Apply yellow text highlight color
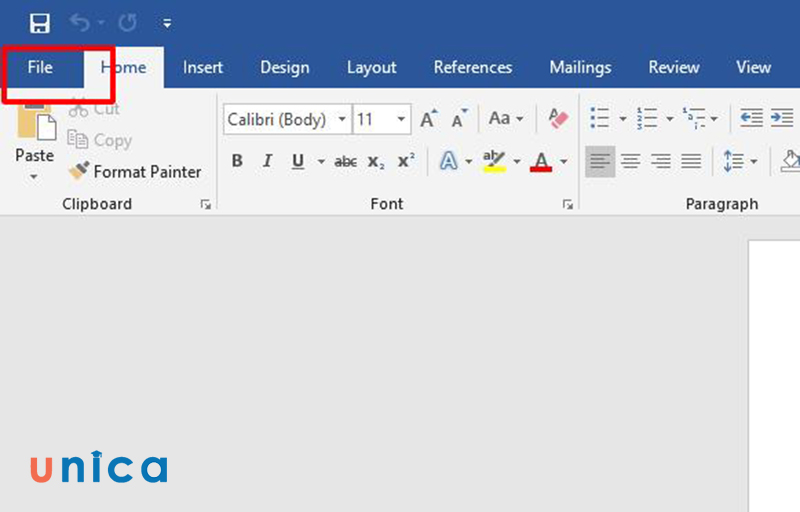Viewport: 800px width, 512px height. [494, 161]
